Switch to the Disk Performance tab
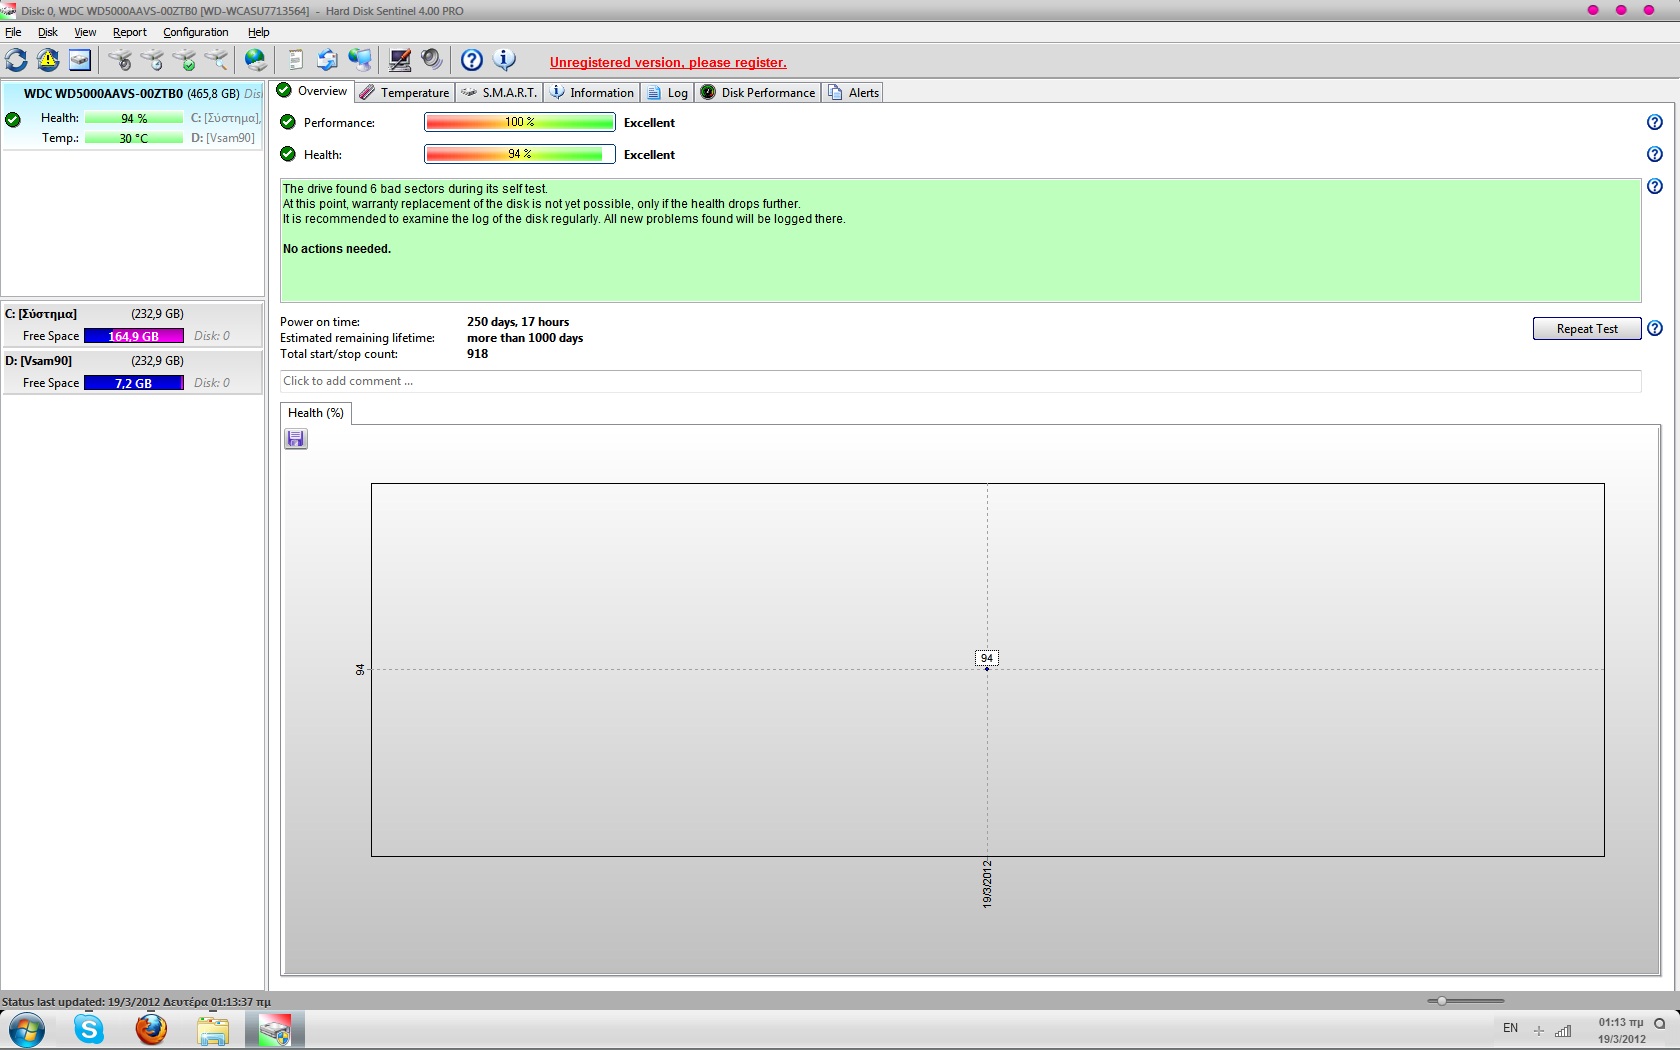The height and width of the screenshot is (1050, 1680). (758, 92)
